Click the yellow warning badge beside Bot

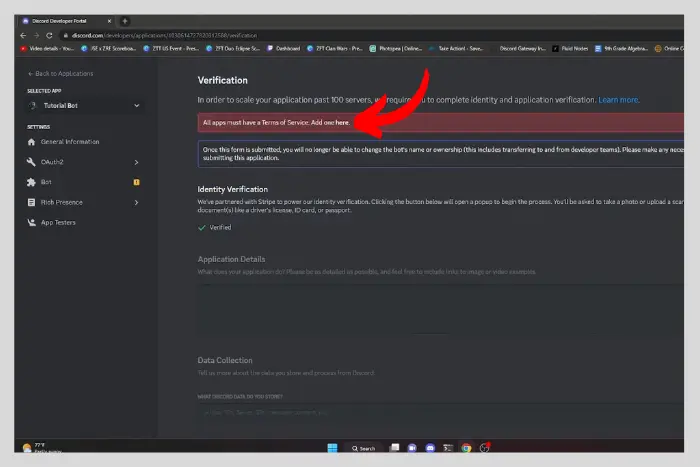pos(137,182)
